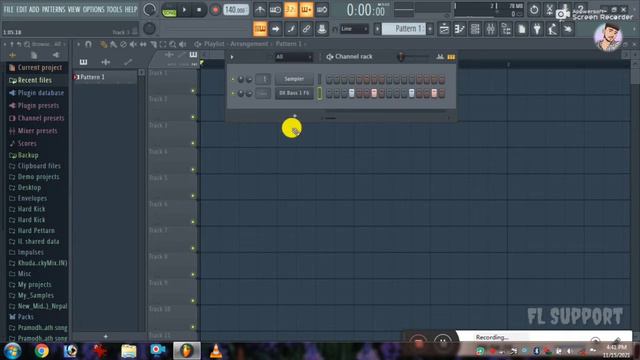640x360 pixels.
Task: Click the Stop button in transport
Action: (199, 10)
